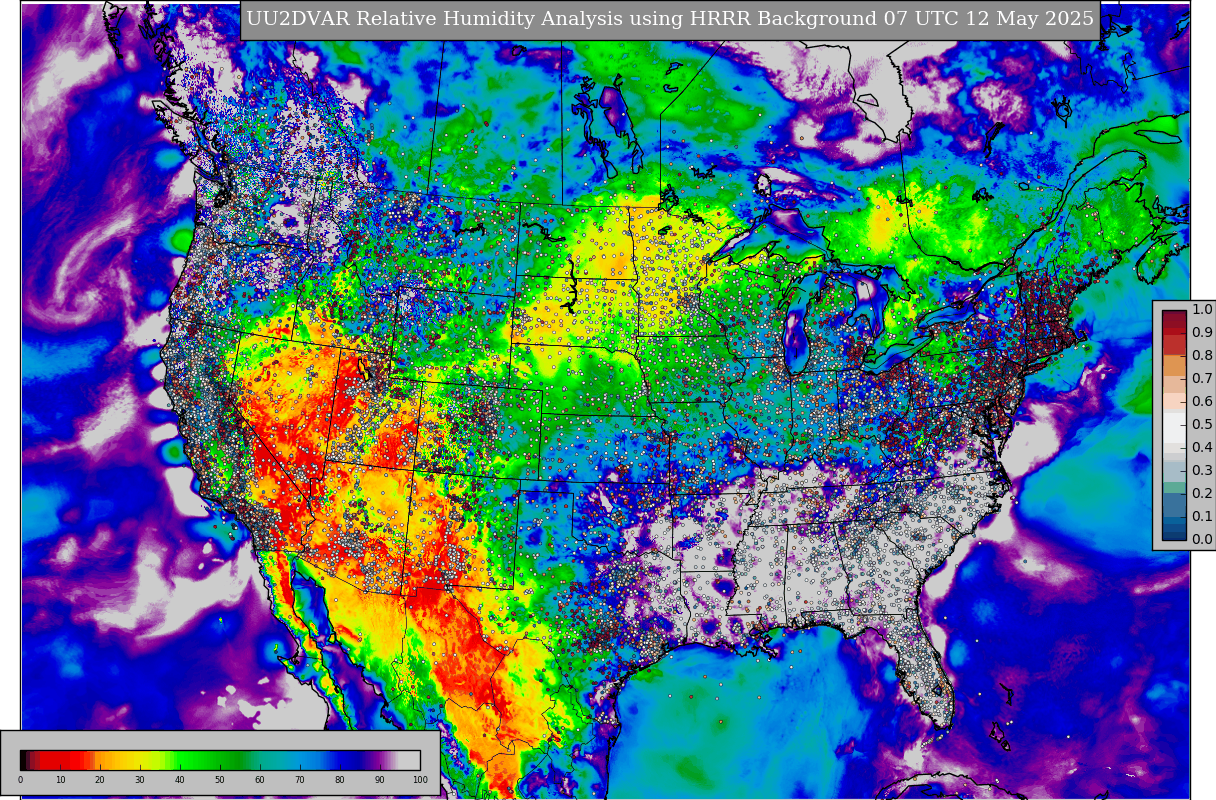Click the 100 tick label on humidity colorbar
The height and width of the screenshot is (800, 1216).
pos(420,780)
